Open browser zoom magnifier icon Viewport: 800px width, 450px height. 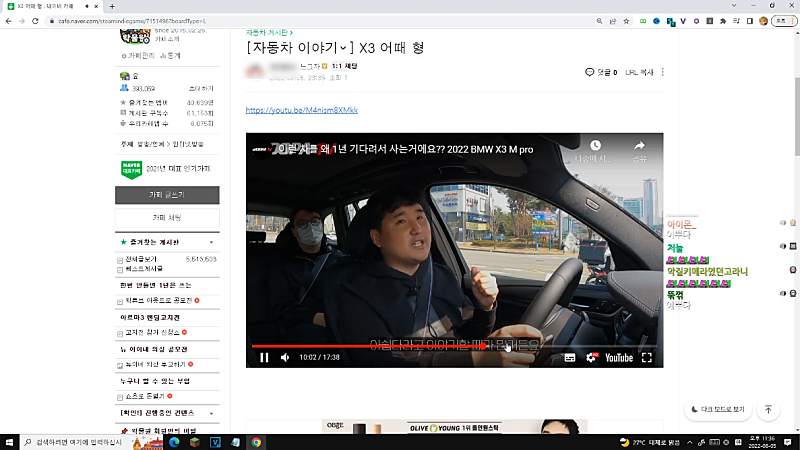click(599, 21)
